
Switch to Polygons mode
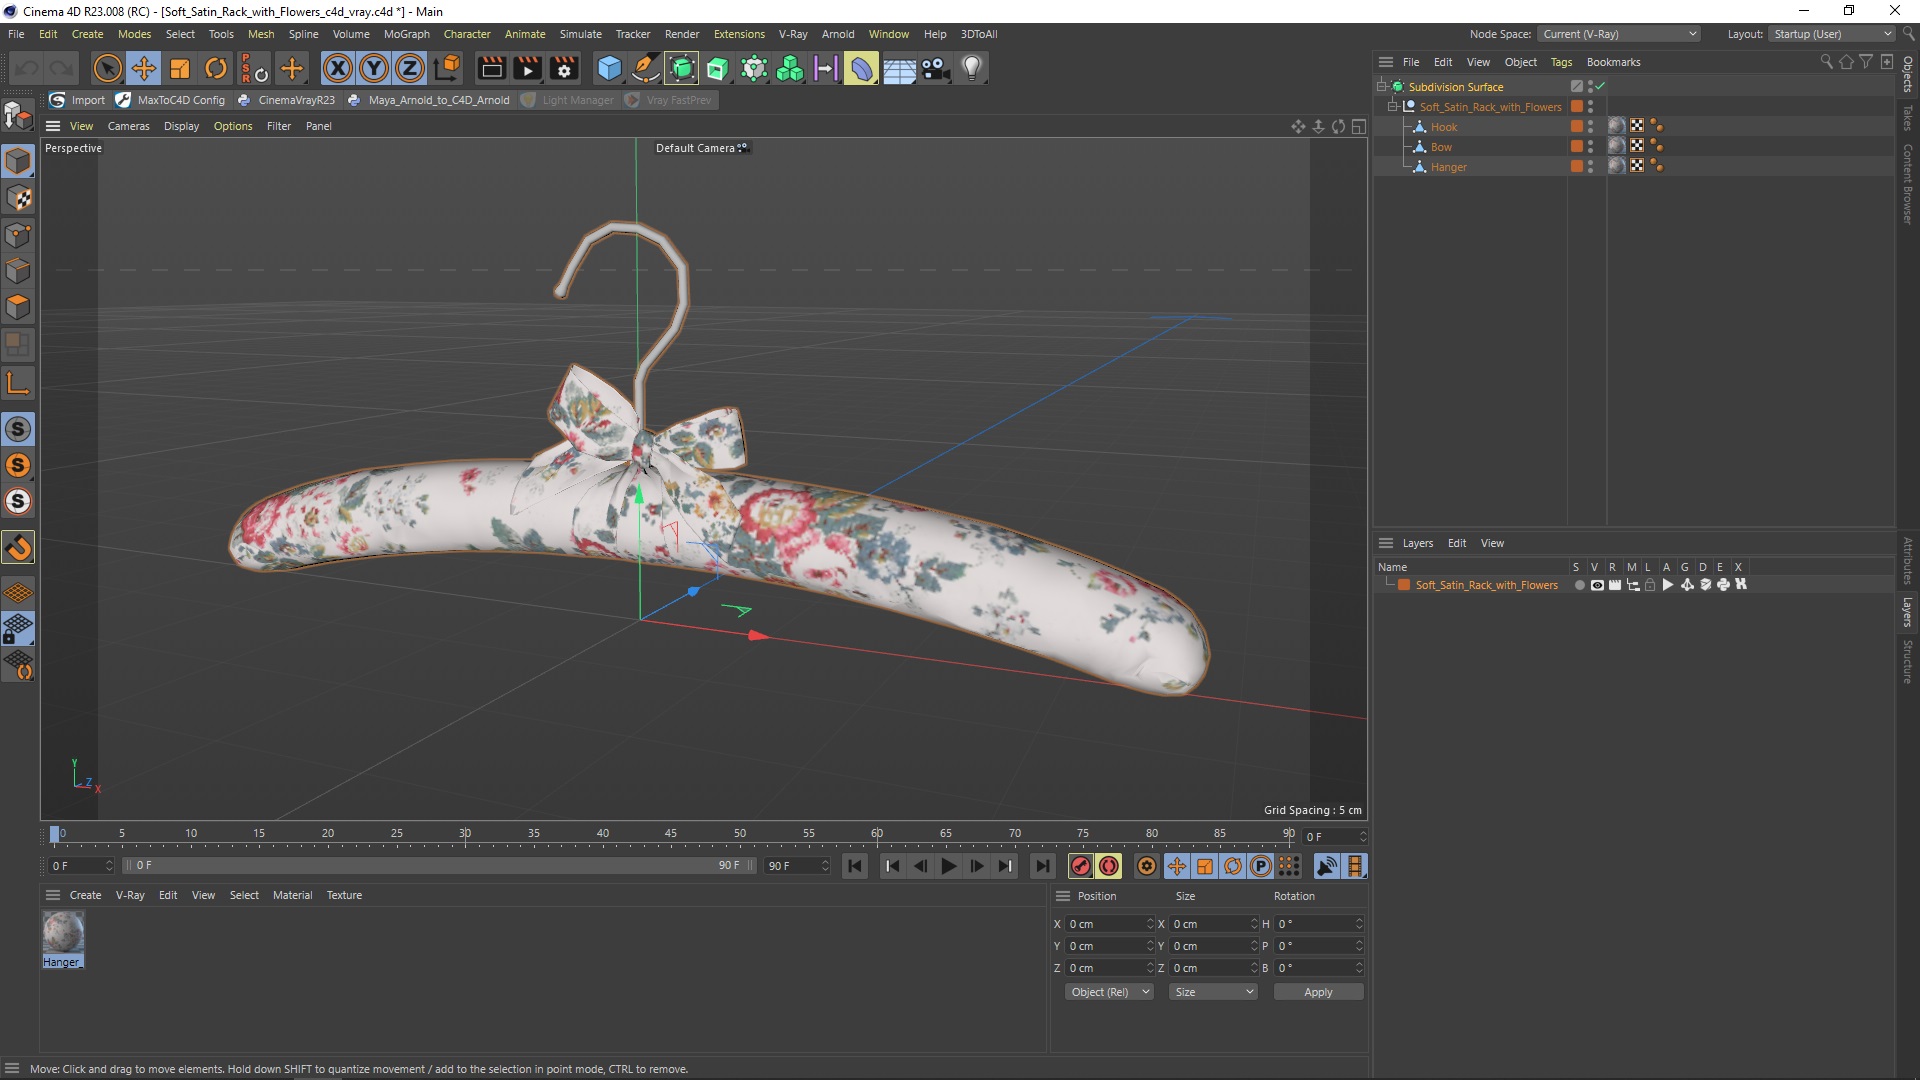(x=18, y=307)
